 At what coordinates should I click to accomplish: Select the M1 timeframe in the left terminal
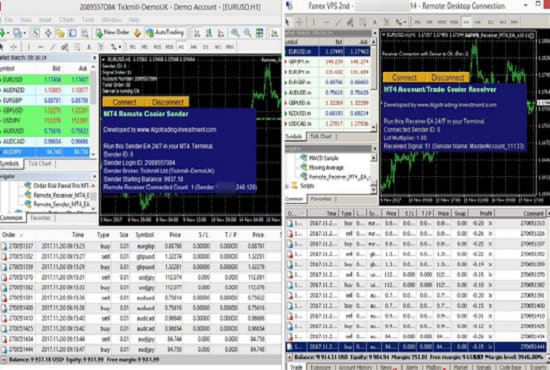pyautogui.click(x=133, y=47)
